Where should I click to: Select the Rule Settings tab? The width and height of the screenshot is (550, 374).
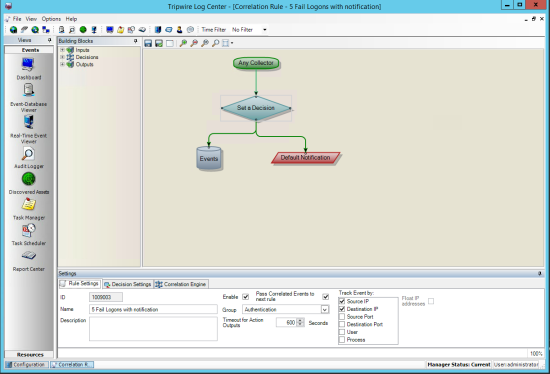[80, 283]
